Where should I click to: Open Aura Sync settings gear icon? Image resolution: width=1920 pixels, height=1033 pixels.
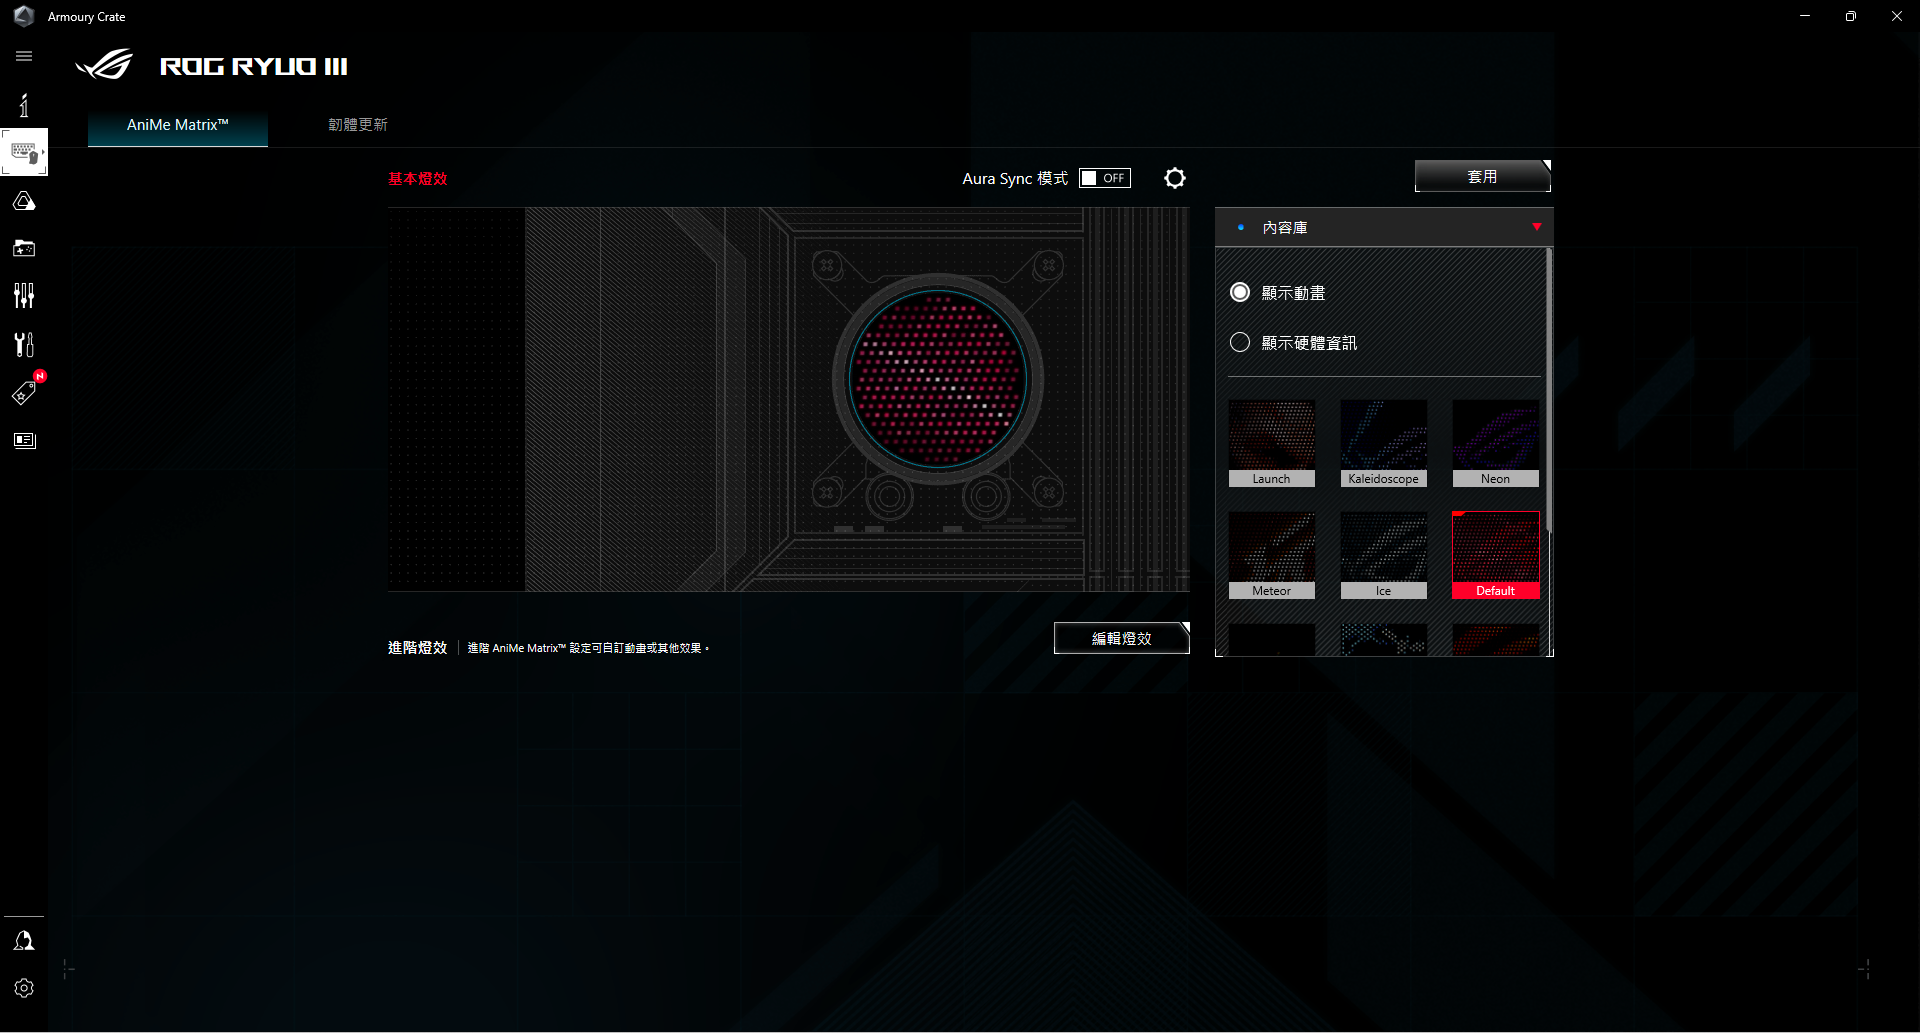tap(1175, 178)
